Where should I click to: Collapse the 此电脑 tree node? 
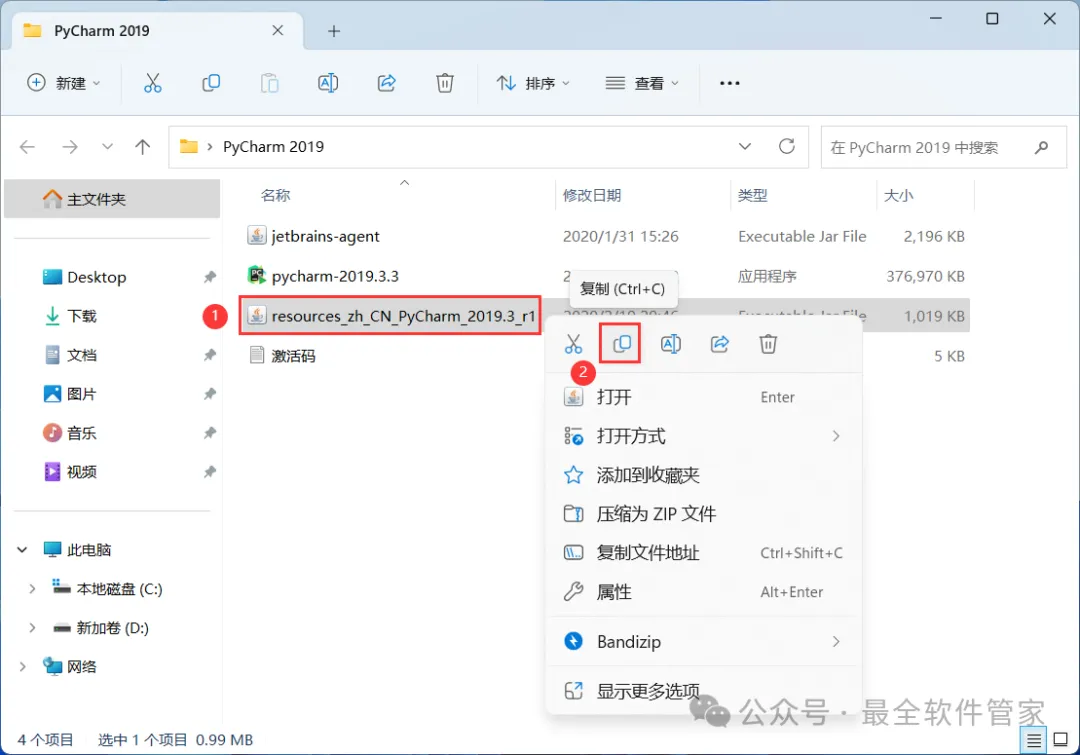pyautogui.click(x=22, y=550)
